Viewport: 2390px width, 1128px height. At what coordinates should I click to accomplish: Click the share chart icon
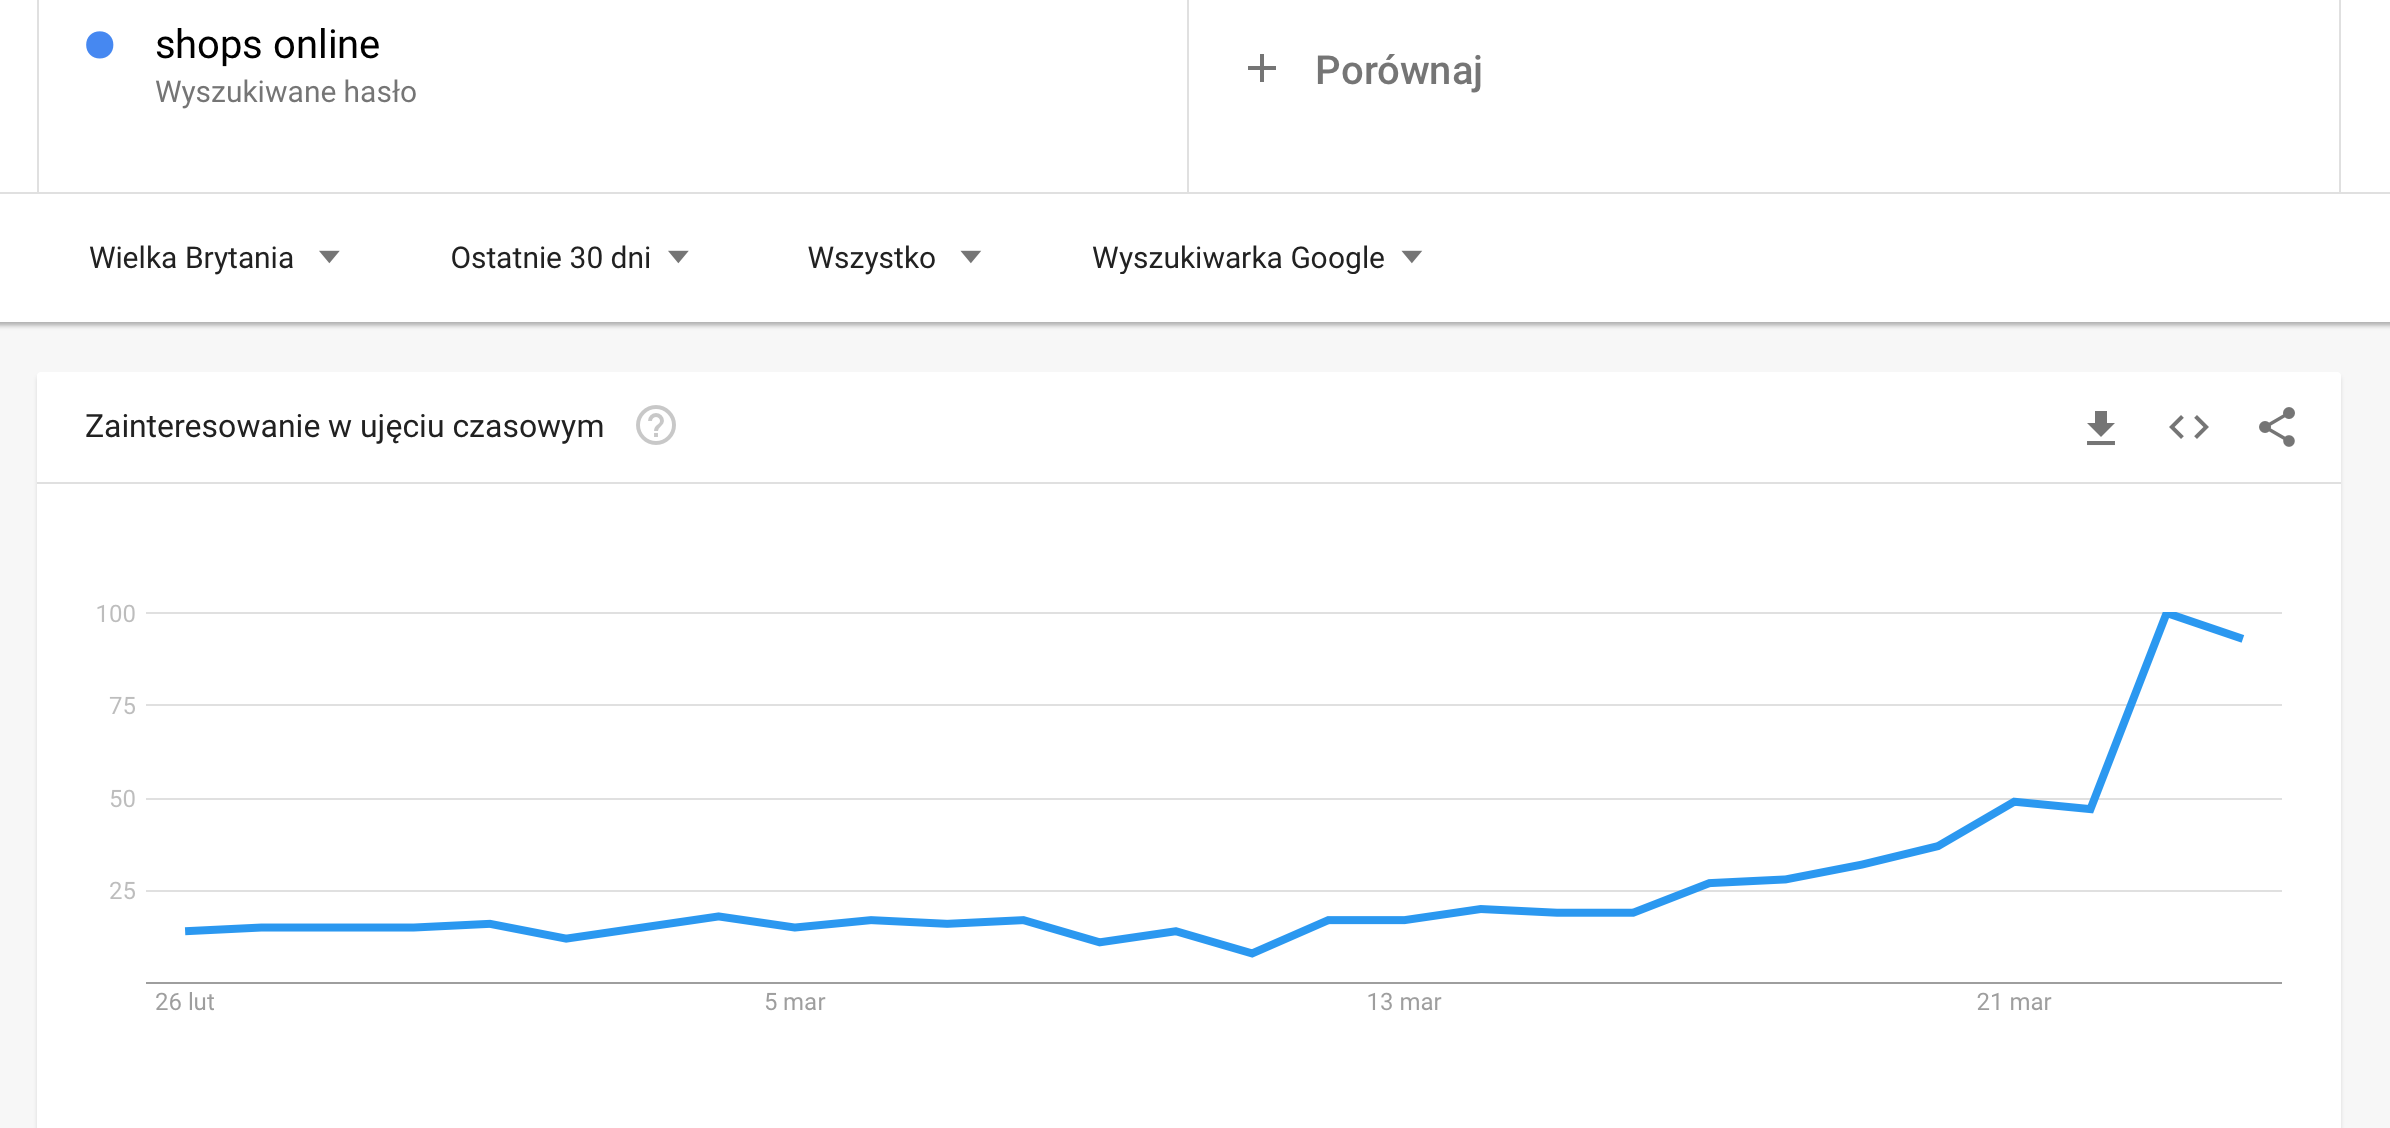[2277, 427]
